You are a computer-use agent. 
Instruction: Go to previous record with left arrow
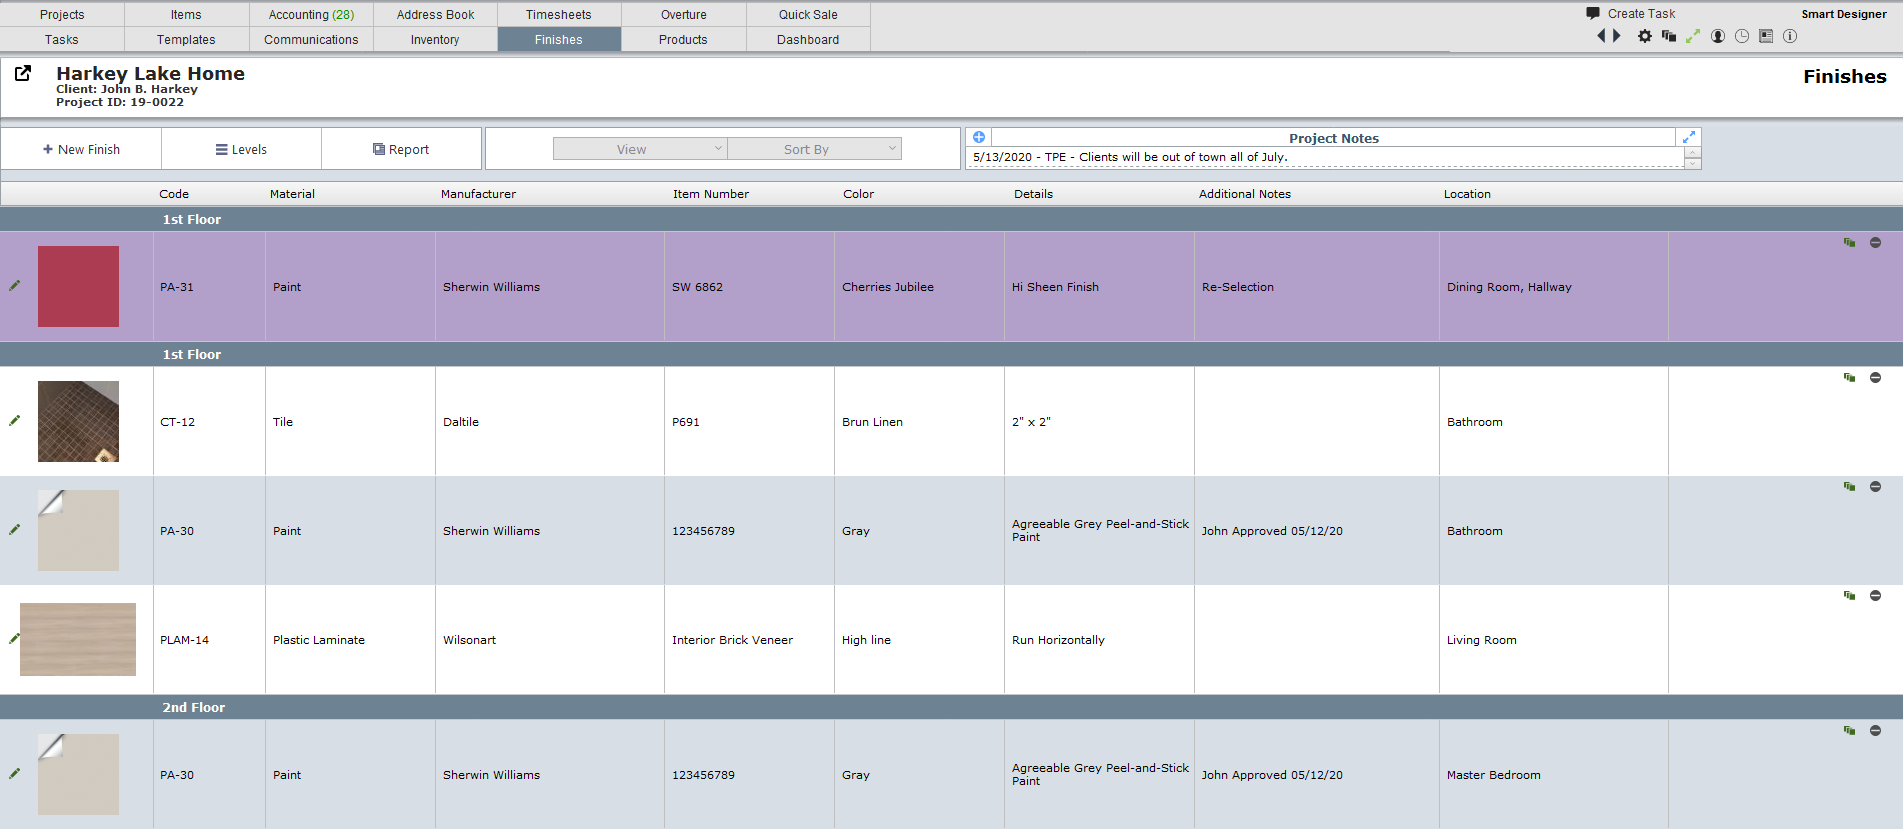tap(1601, 36)
